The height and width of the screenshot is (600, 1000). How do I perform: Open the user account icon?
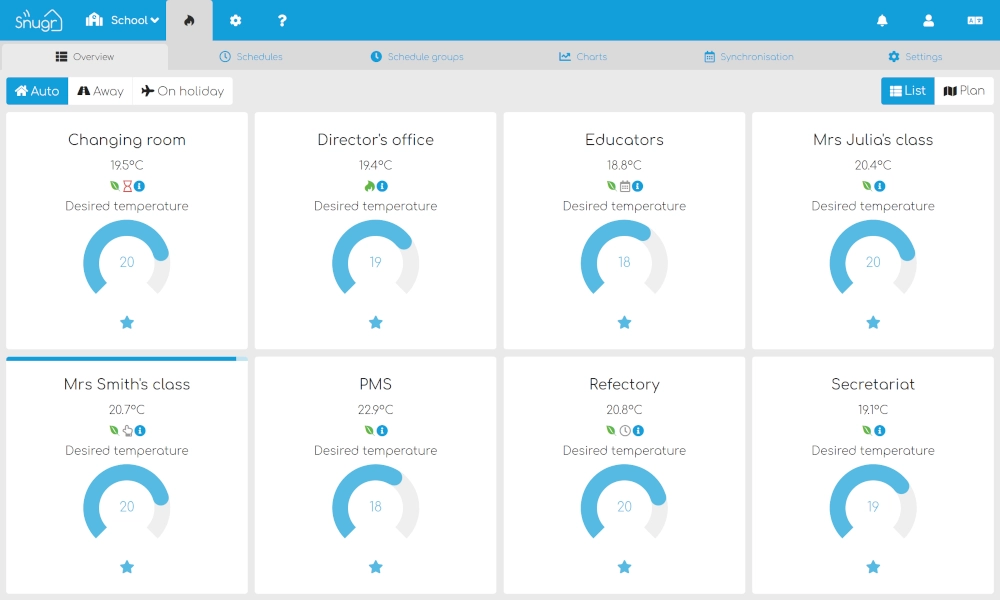[929, 20]
